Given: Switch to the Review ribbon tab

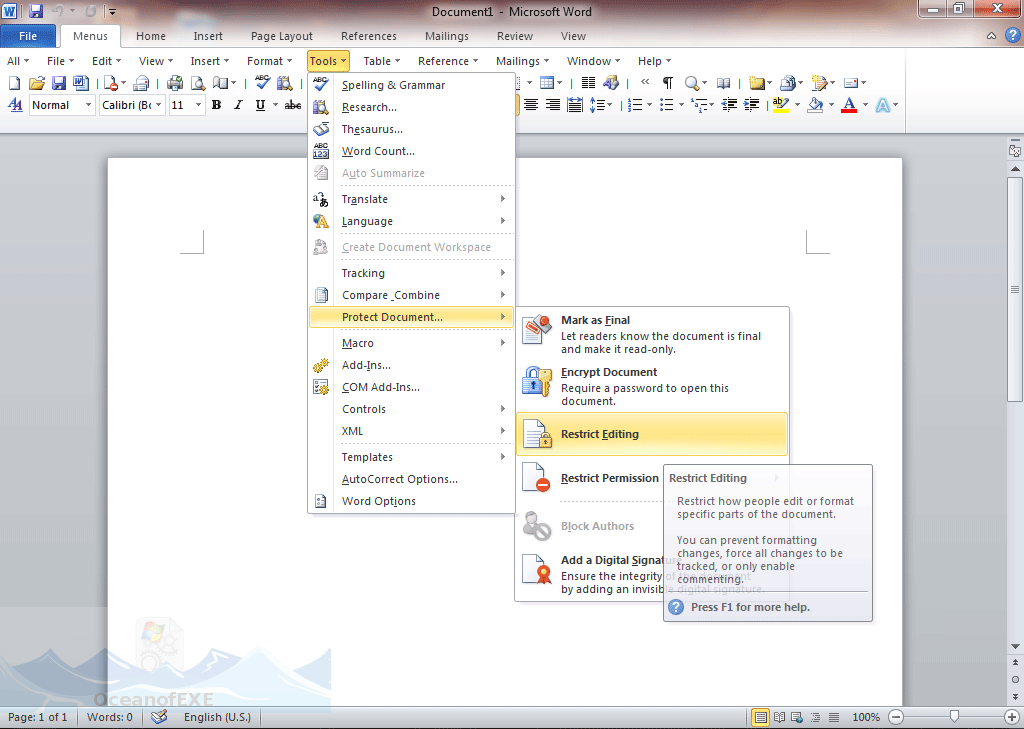Looking at the screenshot, I should pyautogui.click(x=515, y=37).
